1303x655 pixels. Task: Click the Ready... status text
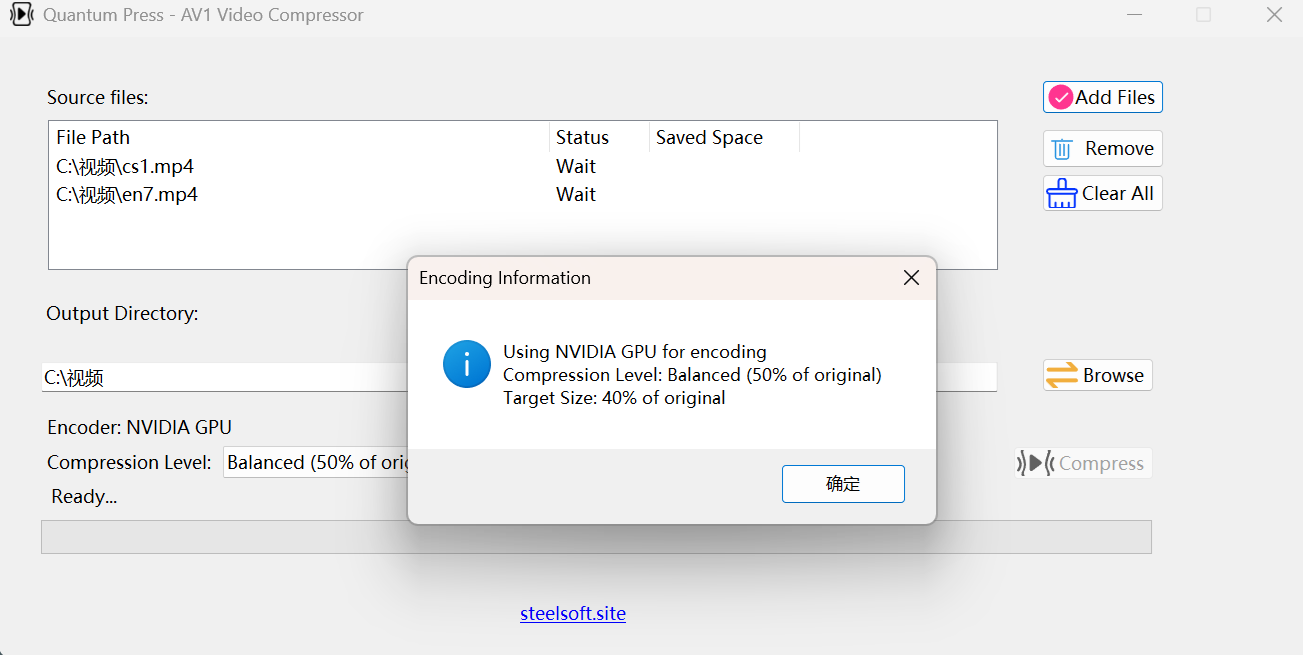pos(83,496)
